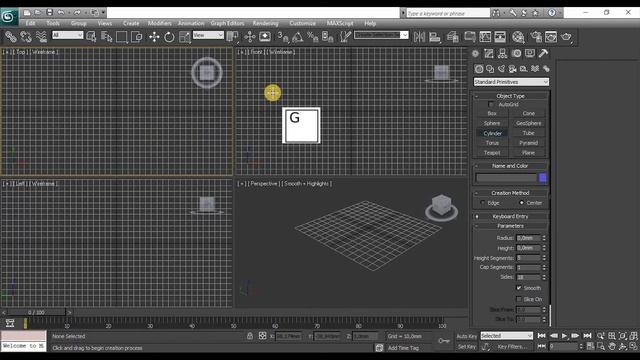
Task: Open the Curve Editor
Action: coord(485,37)
